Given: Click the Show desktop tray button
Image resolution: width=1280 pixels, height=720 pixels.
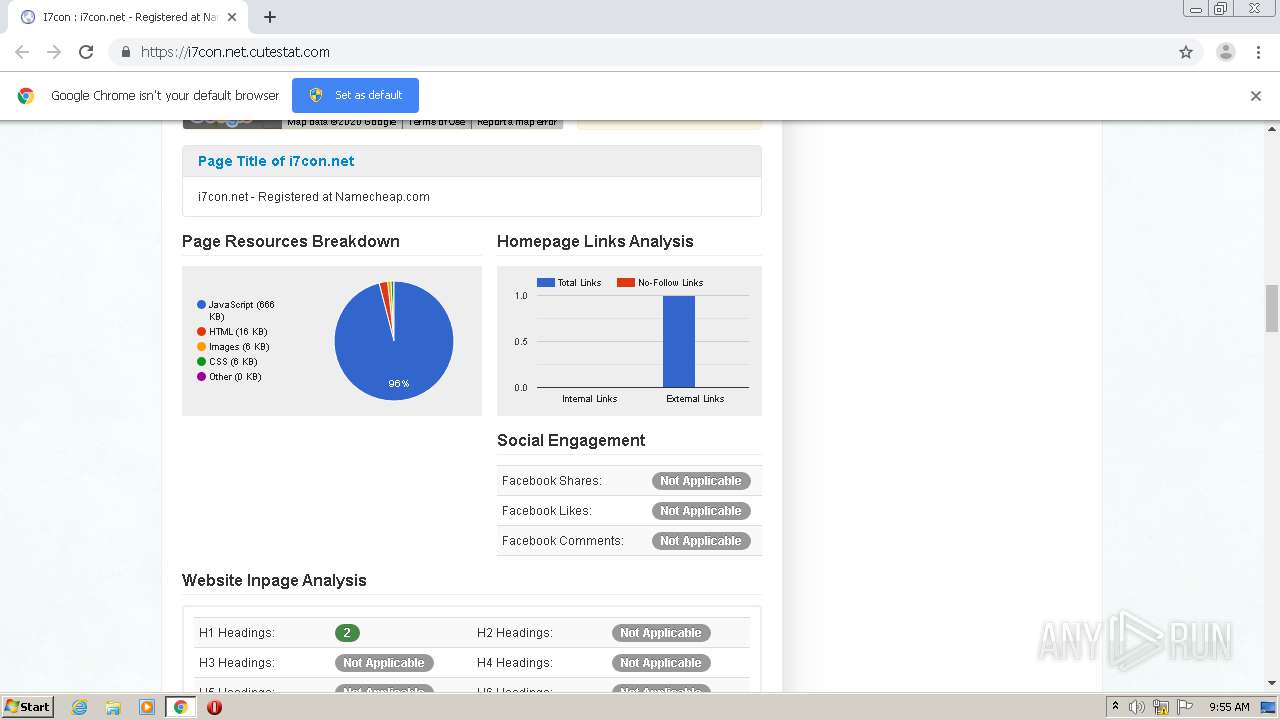Looking at the screenshot, I should (x=1268, y=707).
